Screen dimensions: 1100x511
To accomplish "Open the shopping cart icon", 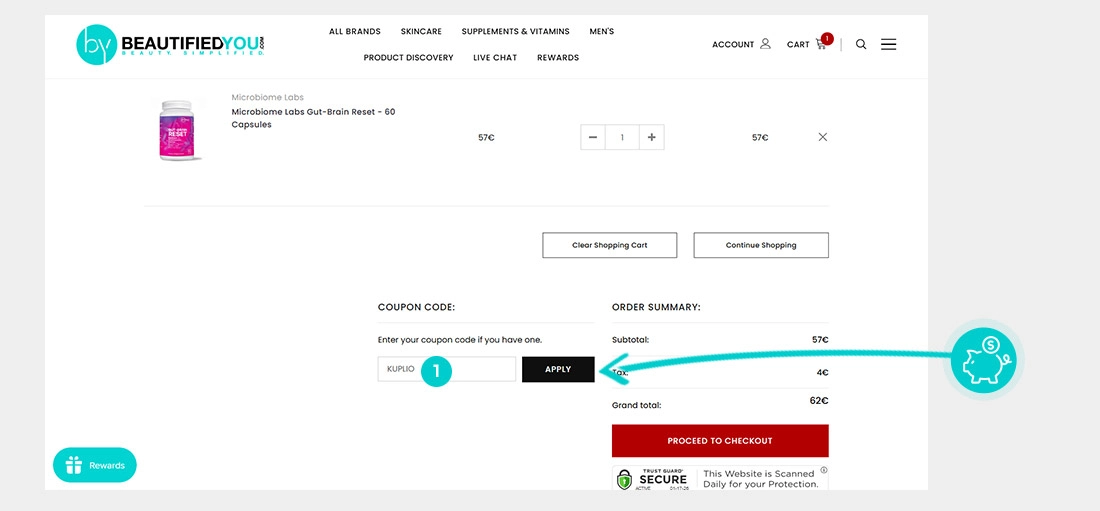I will (821, 44).
